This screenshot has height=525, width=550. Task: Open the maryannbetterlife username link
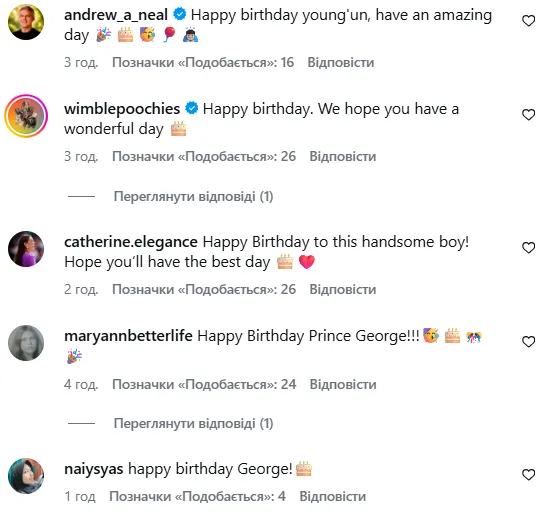coord(128,336)
